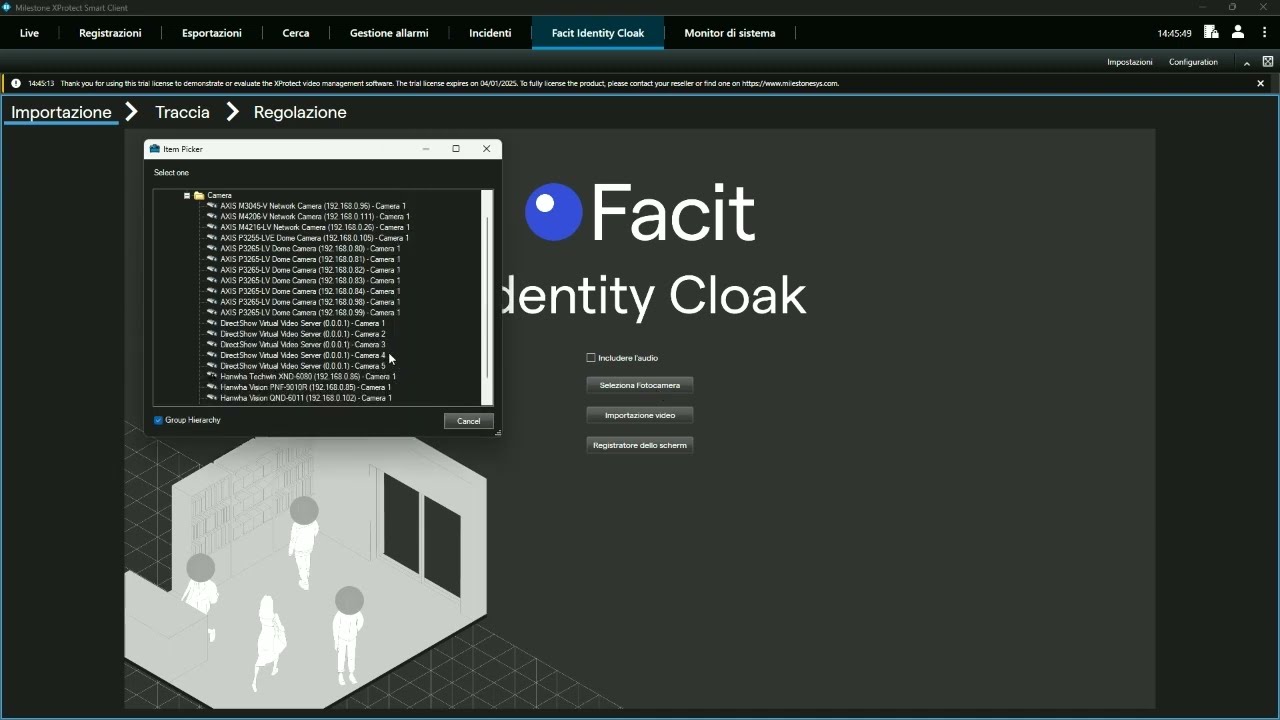The height and width of the screenshot is (720, 1280).
Task: Select AXIS M4206-V Network Camera (192.168.0.111)
Action: [315, 217]
